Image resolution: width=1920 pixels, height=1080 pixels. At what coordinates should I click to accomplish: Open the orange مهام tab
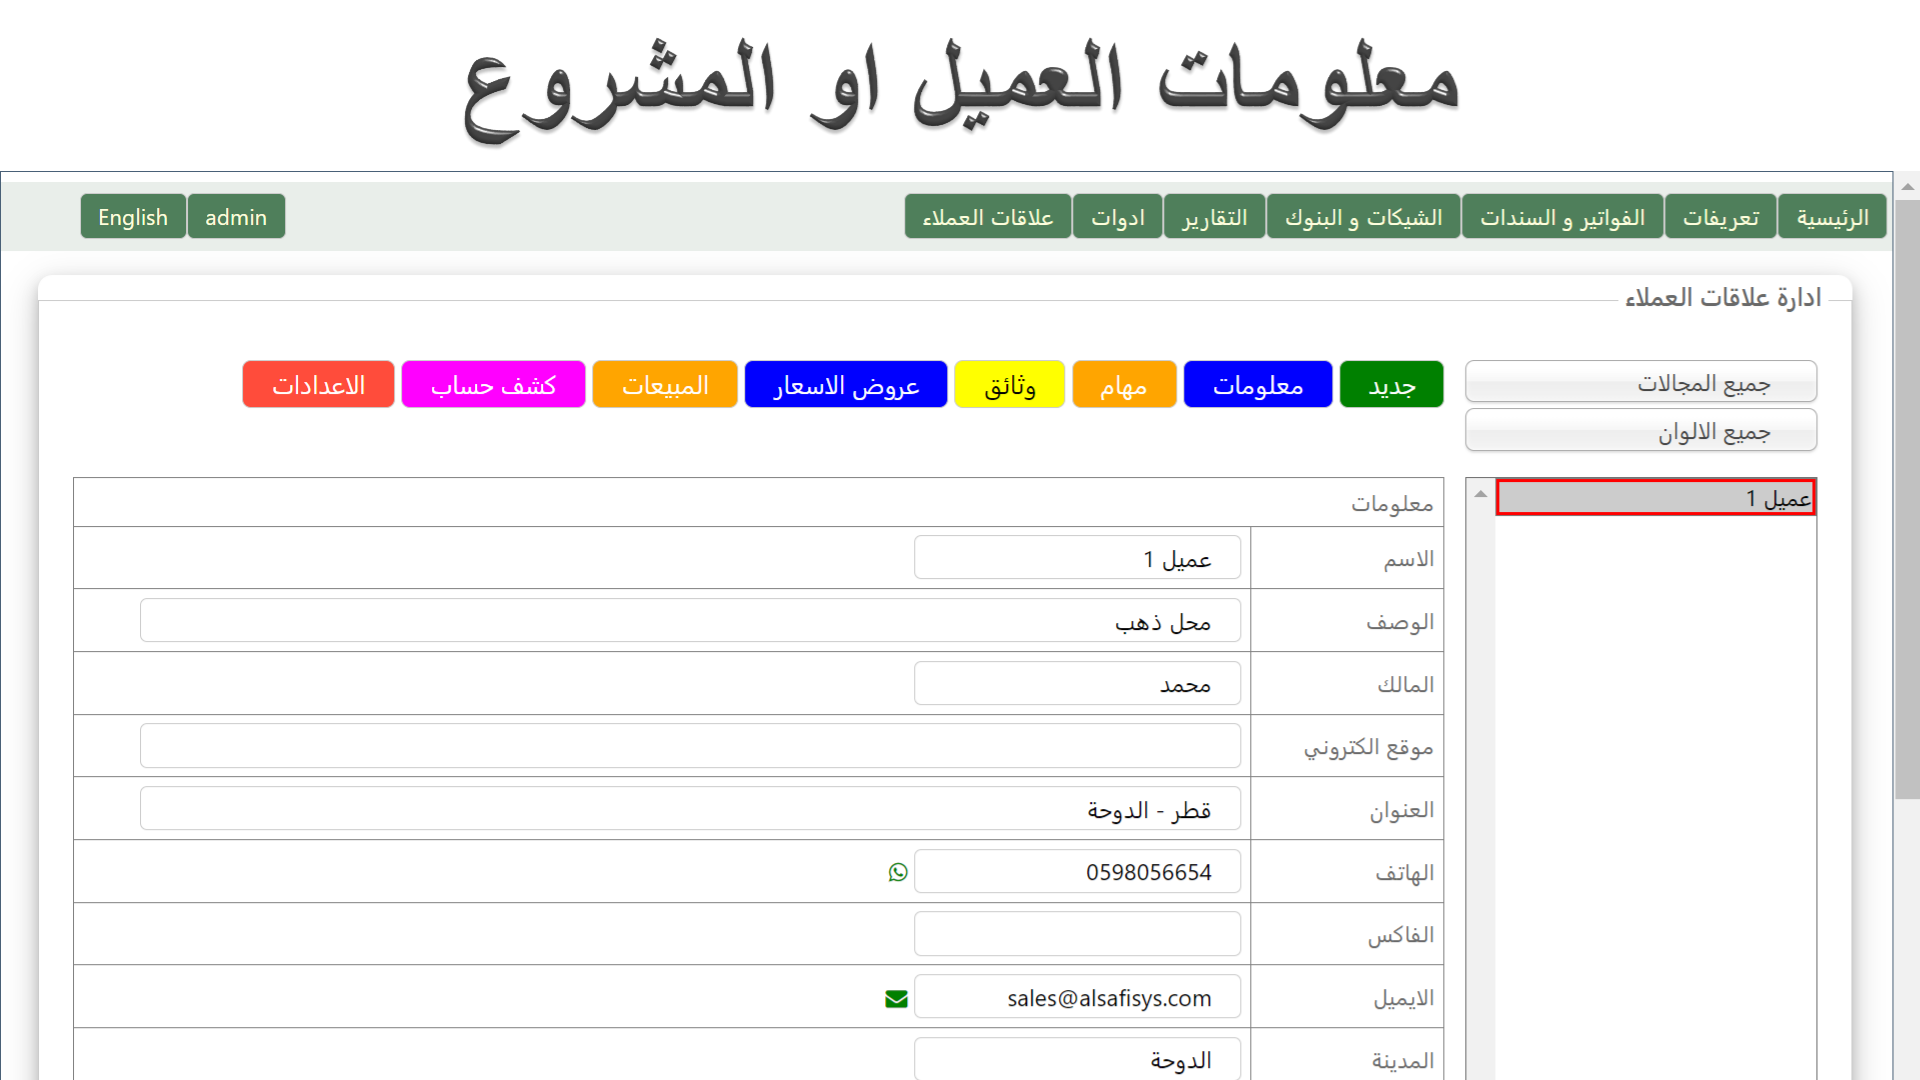(1123, 385)
